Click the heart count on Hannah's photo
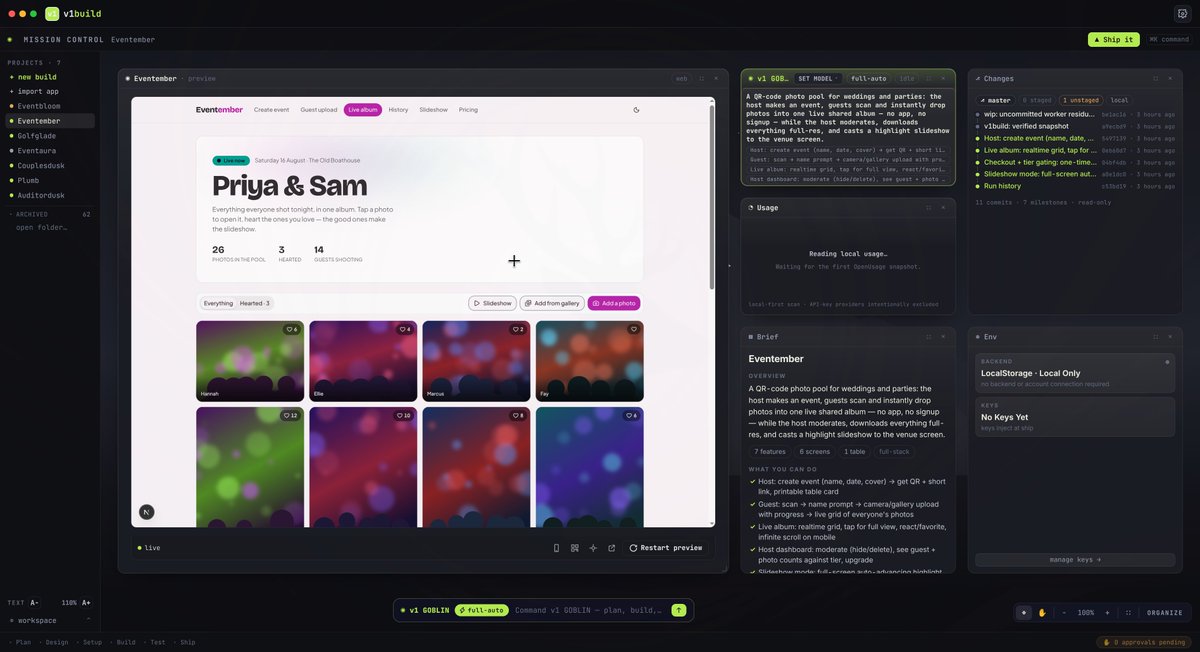 pos(292,329)
